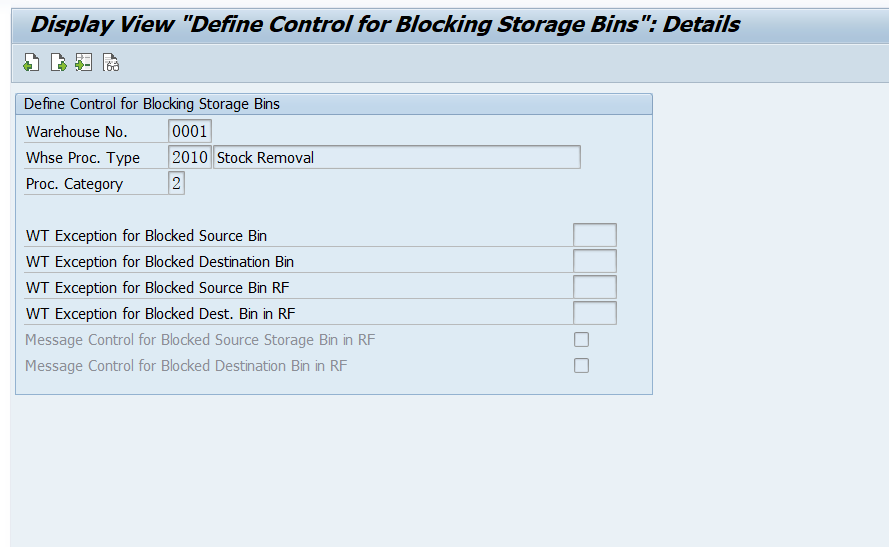The height and width of the screenshot is (547, 889).
Task: Click the Stock Removal description field
Action: click(396, 158)
